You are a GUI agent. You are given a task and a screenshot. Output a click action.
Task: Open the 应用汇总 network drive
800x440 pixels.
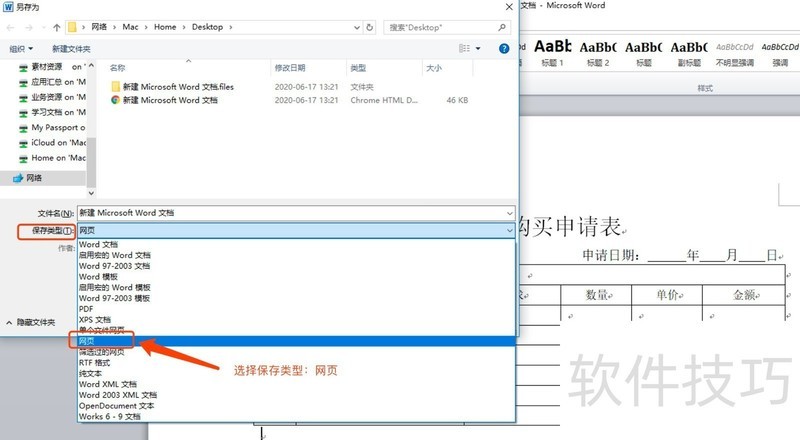coord(52,82)
